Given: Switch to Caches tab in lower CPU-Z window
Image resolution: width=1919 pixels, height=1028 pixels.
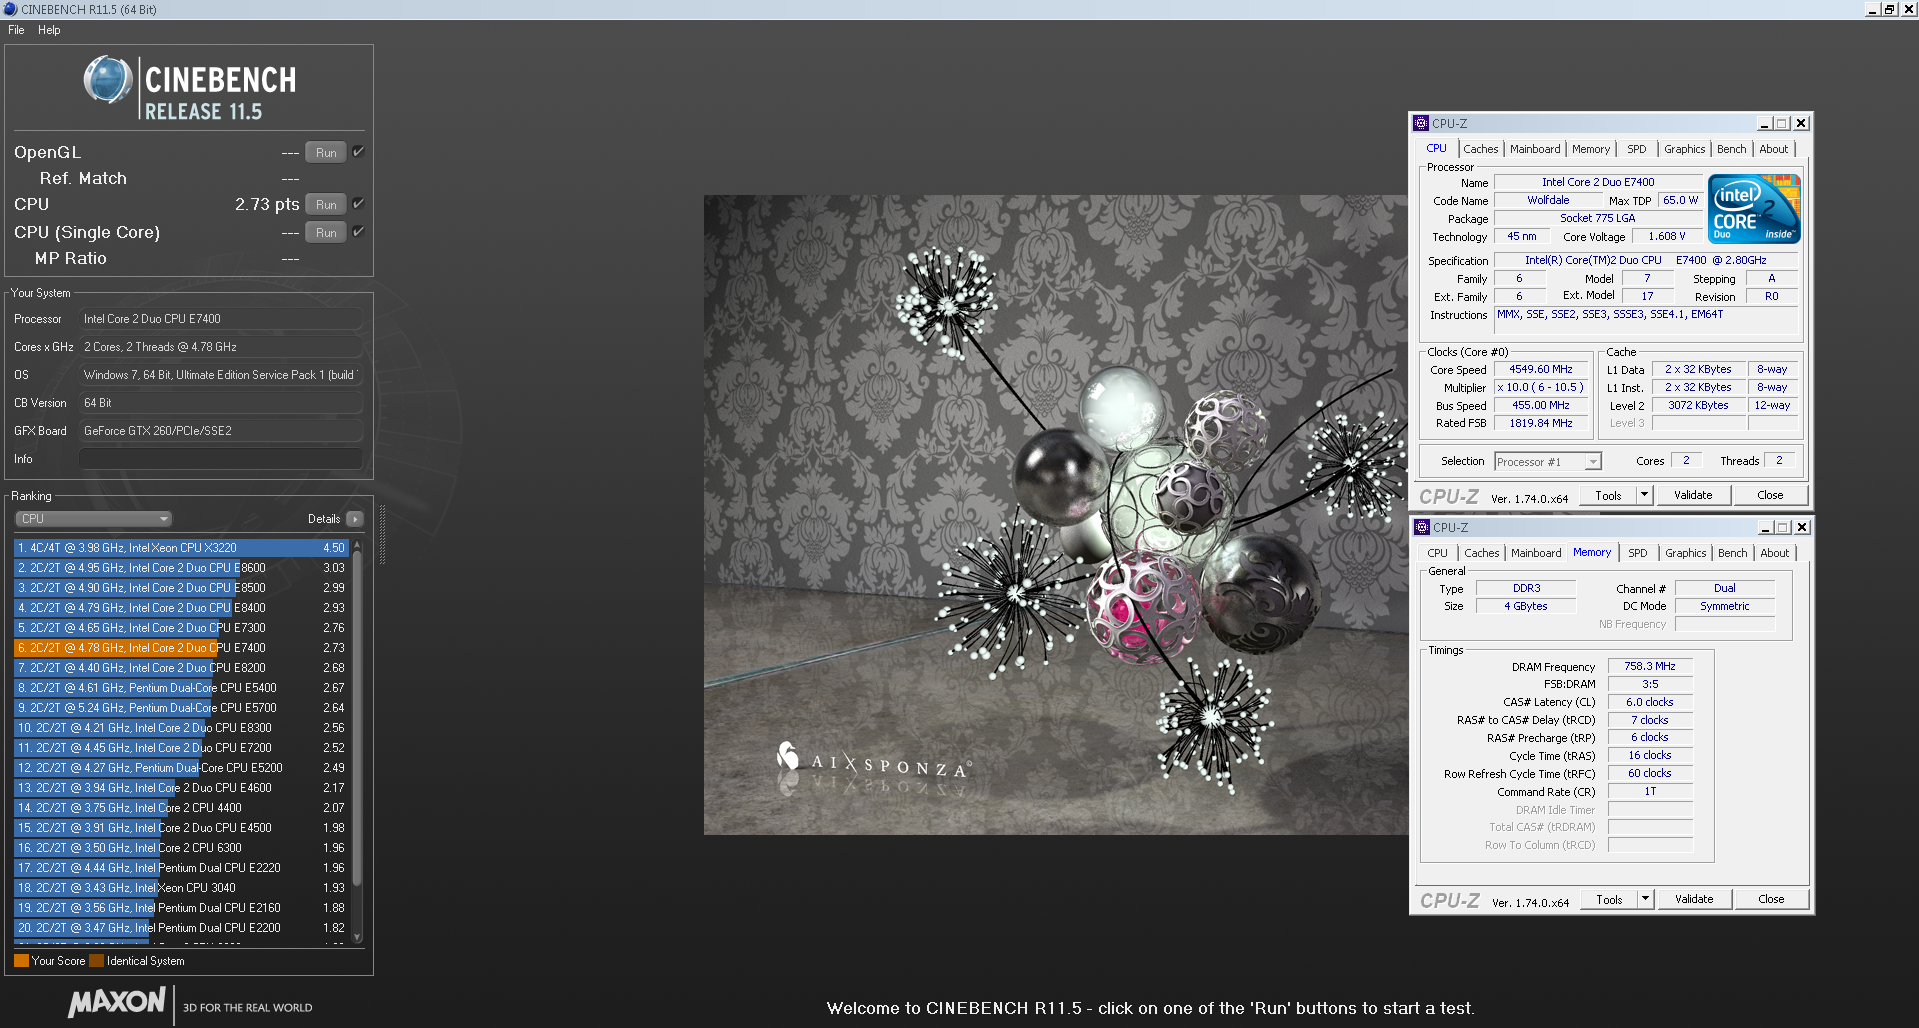Looking at the screenshot, I should [1482, 553].
